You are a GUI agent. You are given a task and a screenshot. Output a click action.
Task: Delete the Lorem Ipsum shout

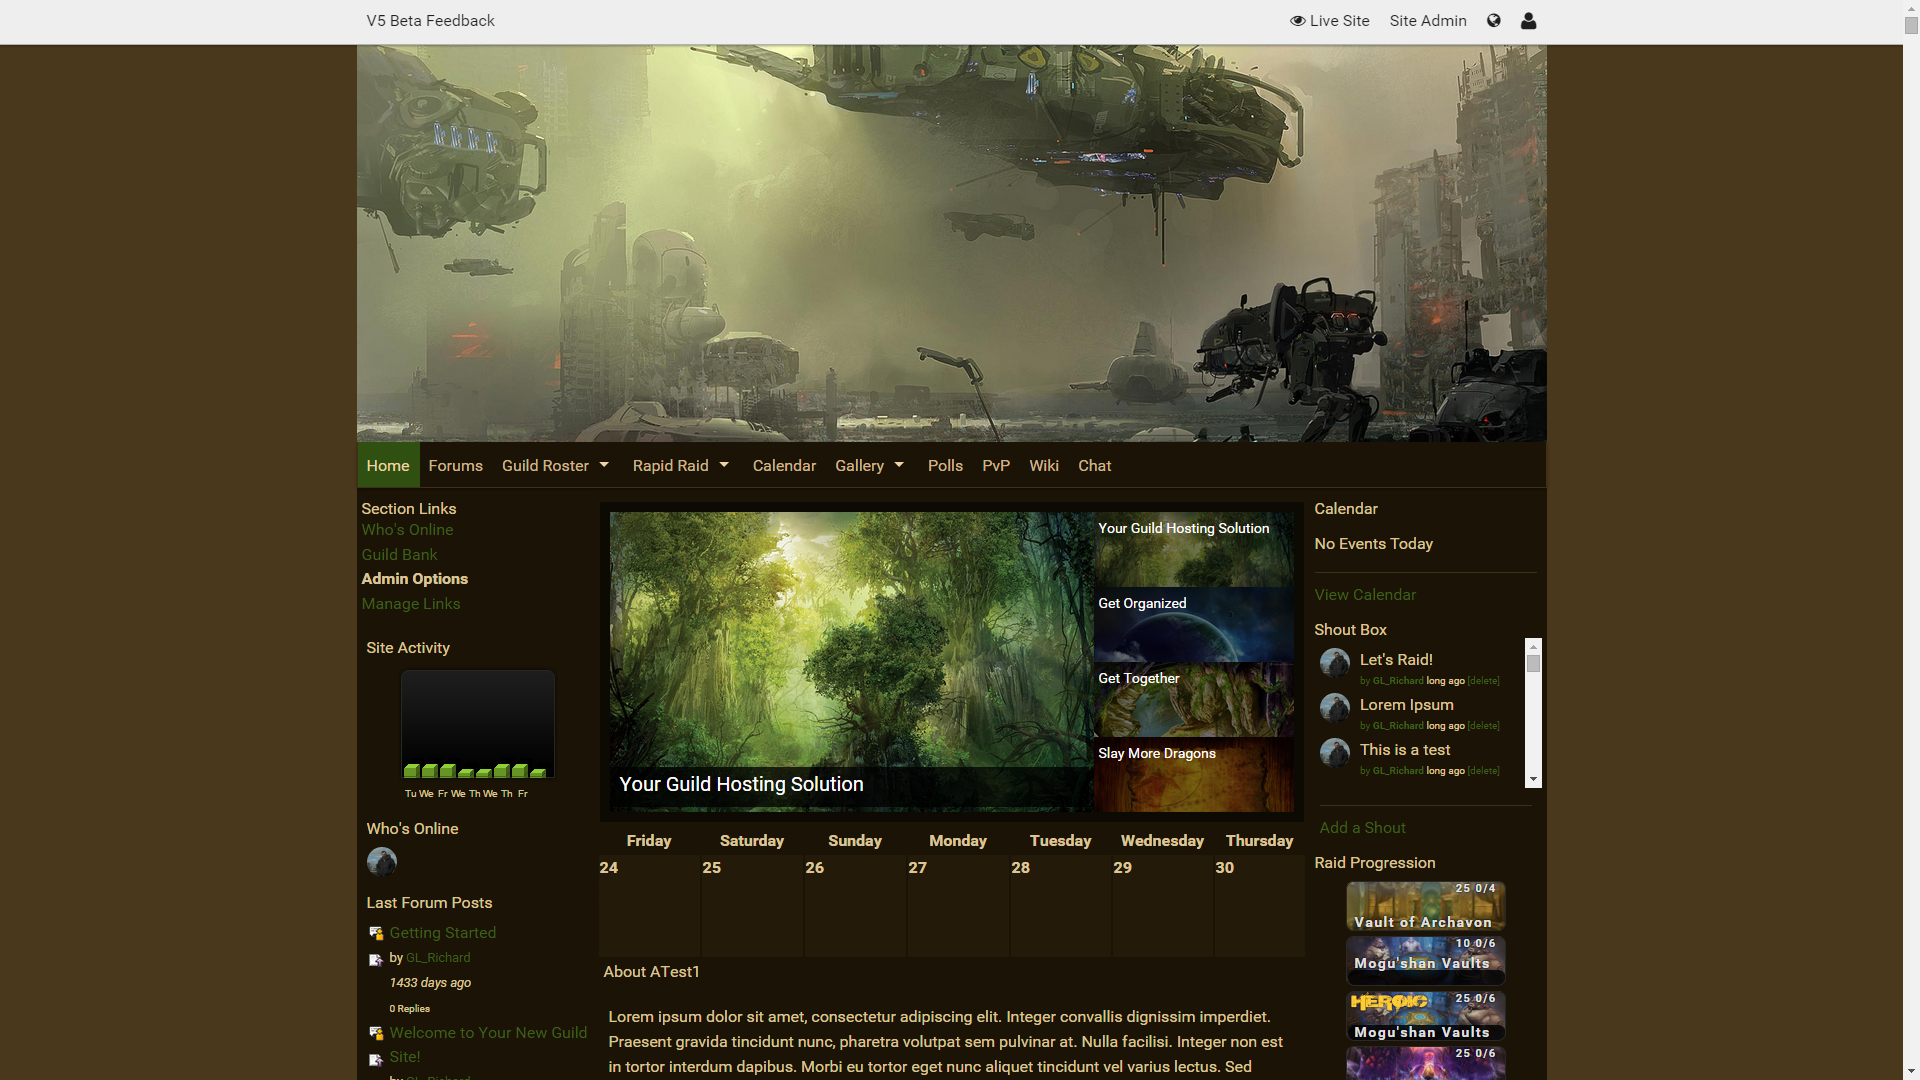(x=1483, y=726)
